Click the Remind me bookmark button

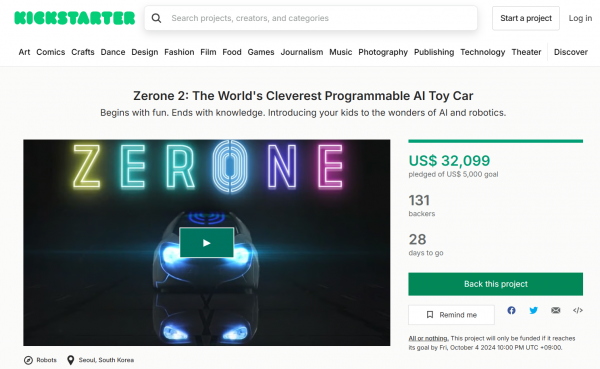(451, 315)
